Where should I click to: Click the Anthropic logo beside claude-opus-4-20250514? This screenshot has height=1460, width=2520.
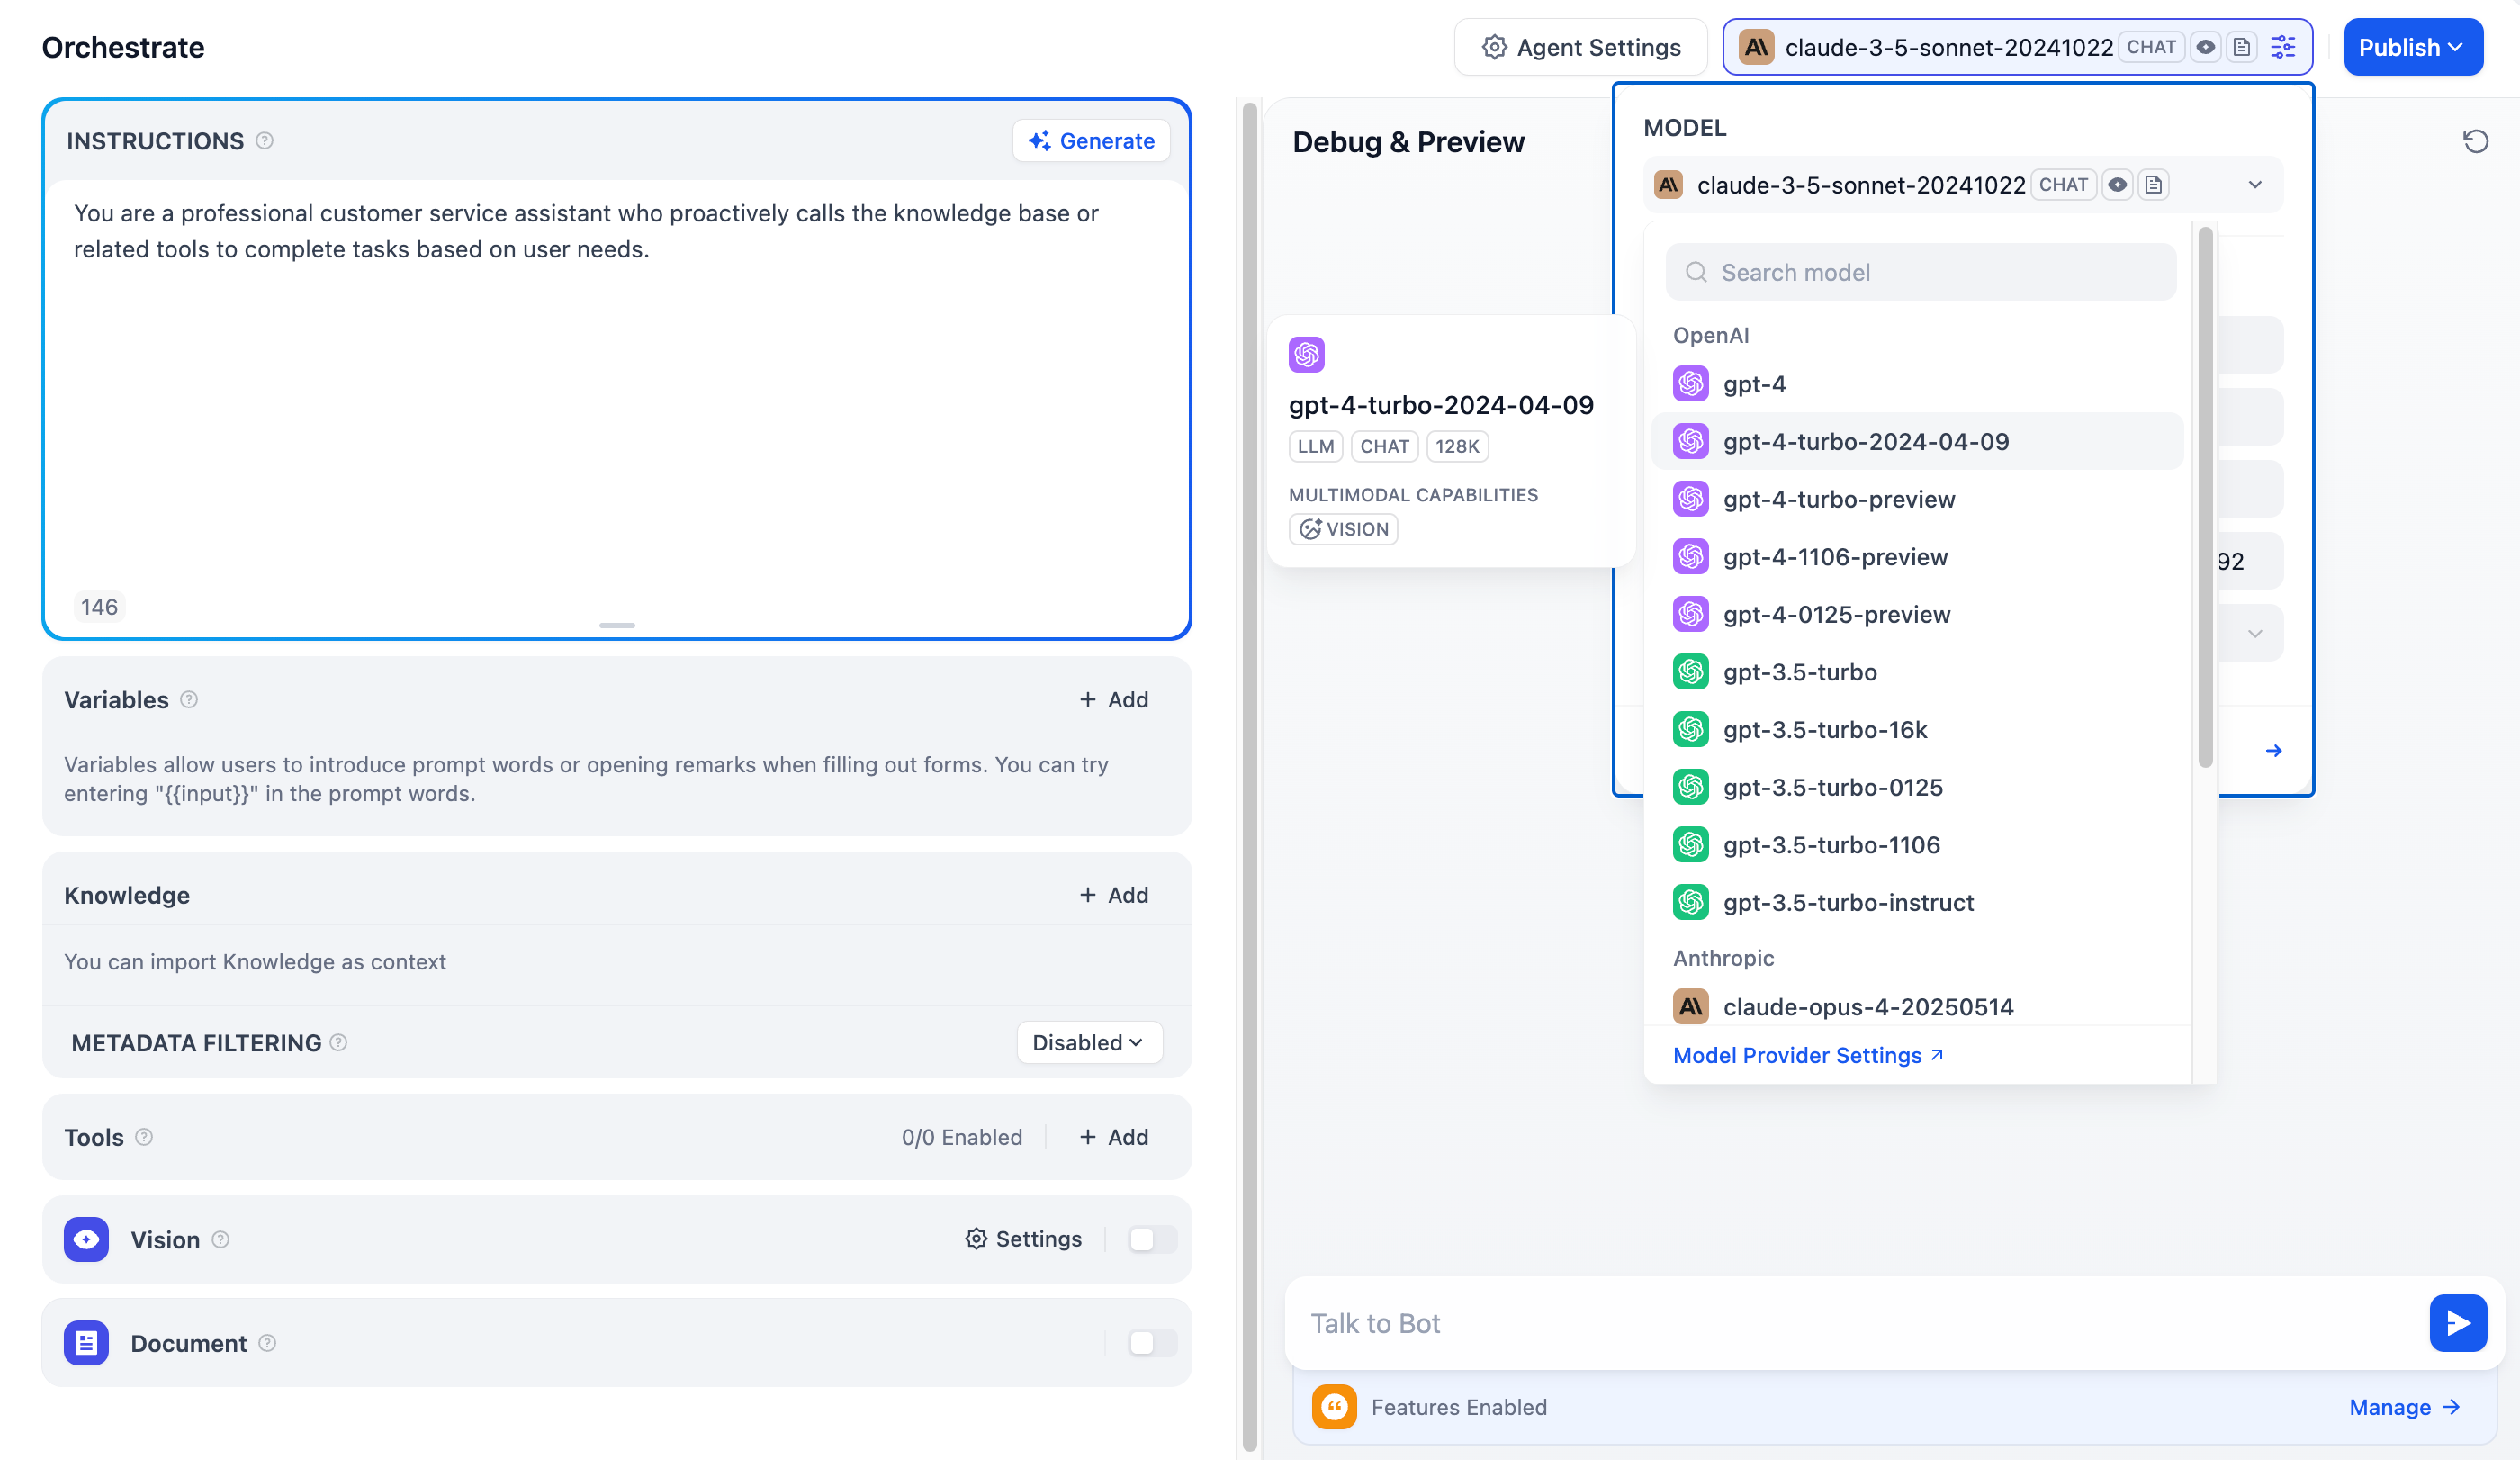click(x=1691, y=1007)
